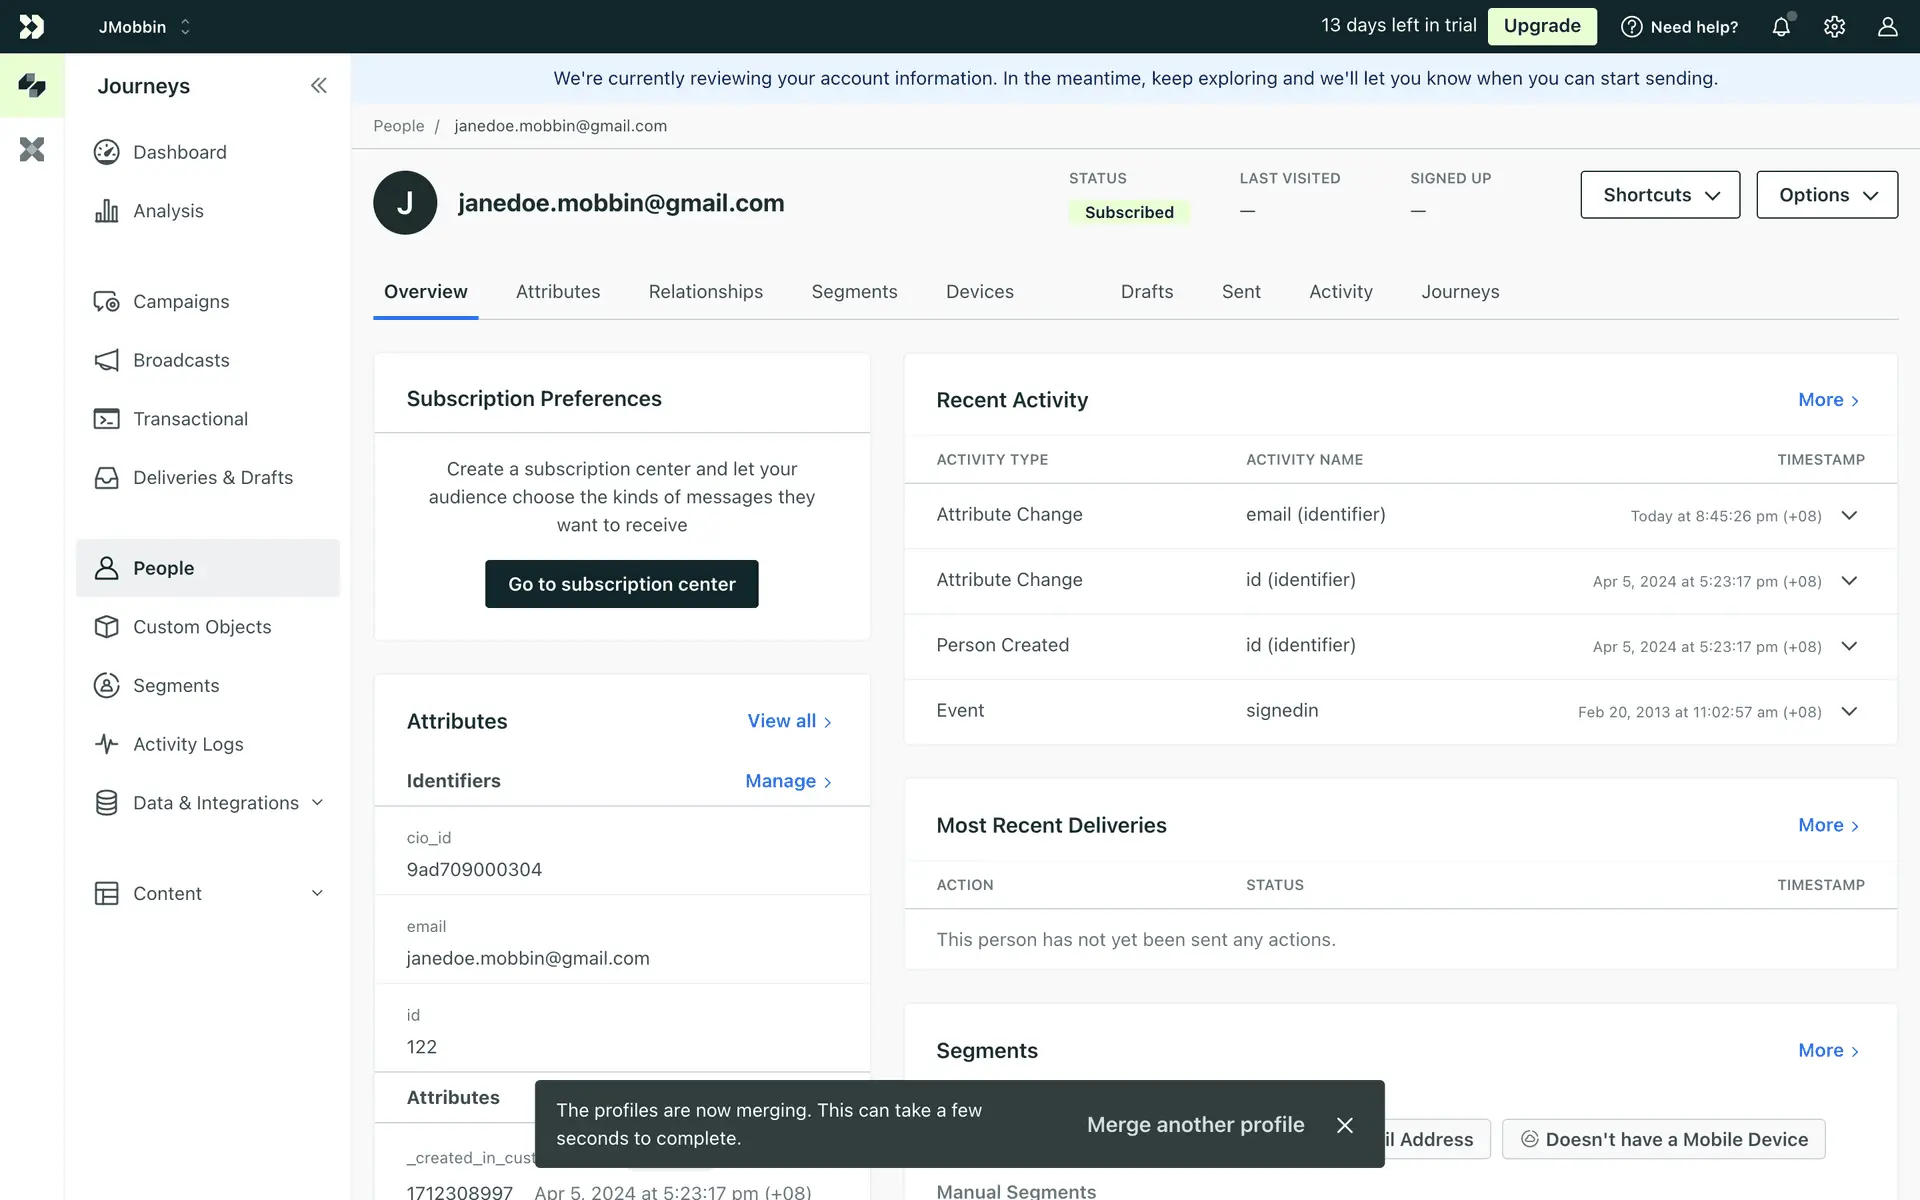Open Dashboard from the sidebar
This screenshot has width=1920, height=1200.
[x=179, y=152]
